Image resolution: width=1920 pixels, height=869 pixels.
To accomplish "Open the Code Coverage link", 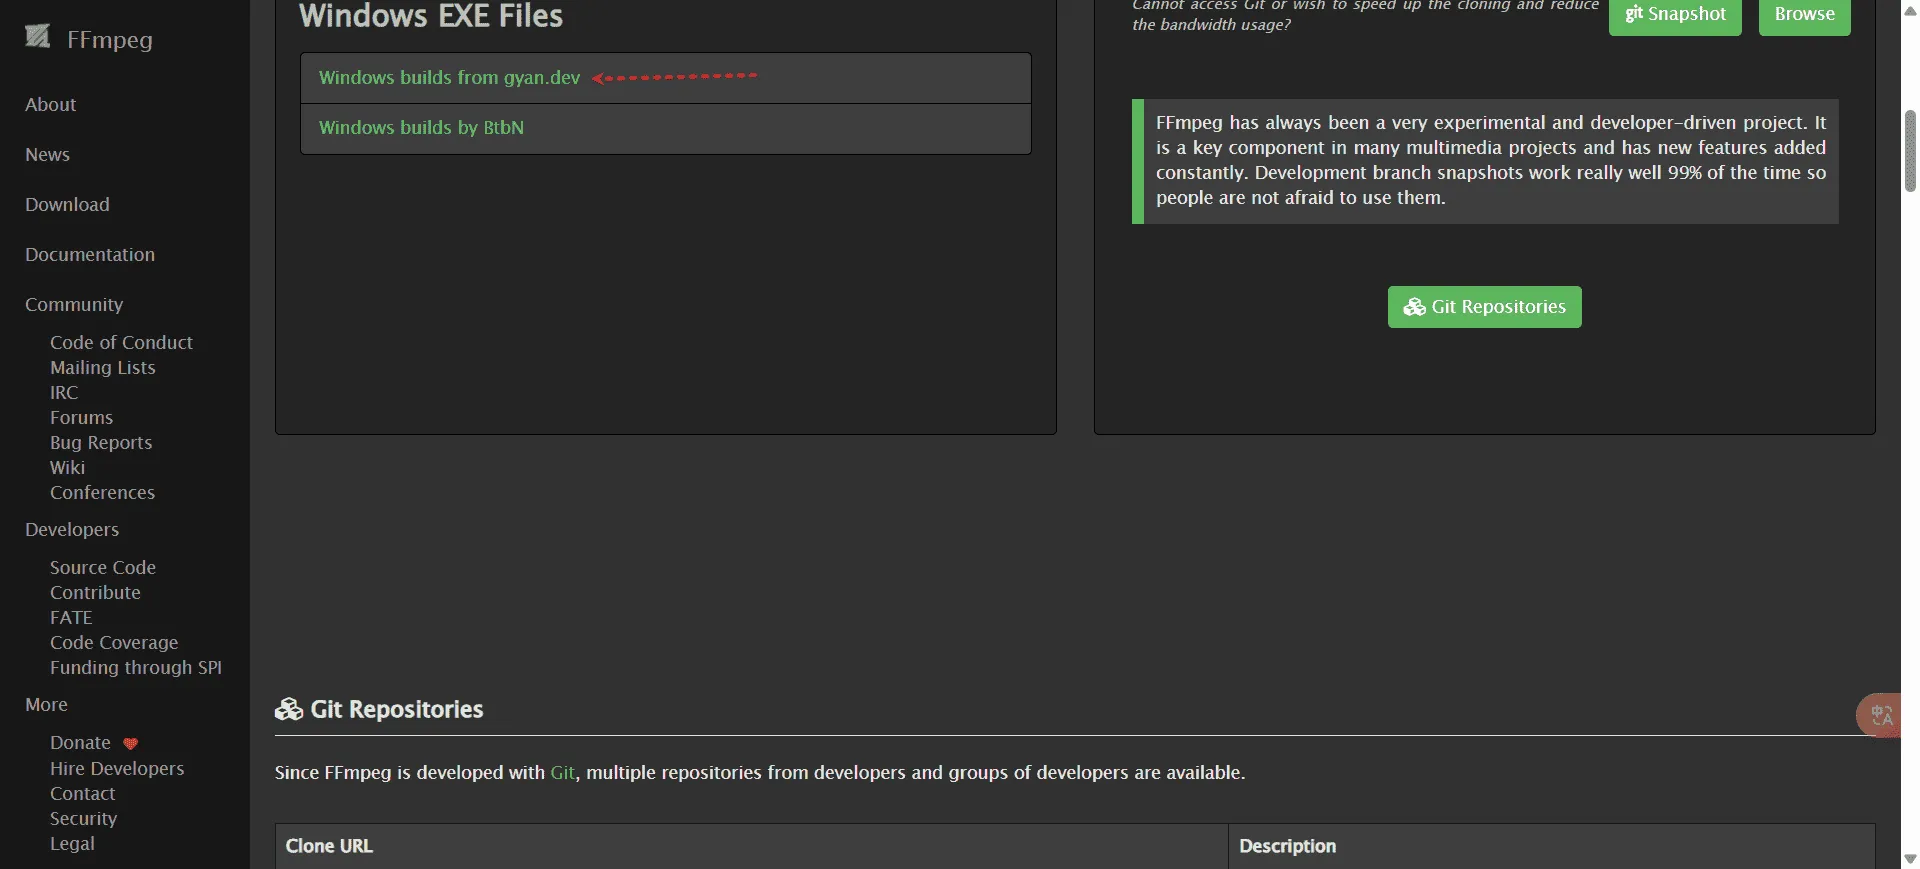I will pyautogui.click(x=114, y=642).
